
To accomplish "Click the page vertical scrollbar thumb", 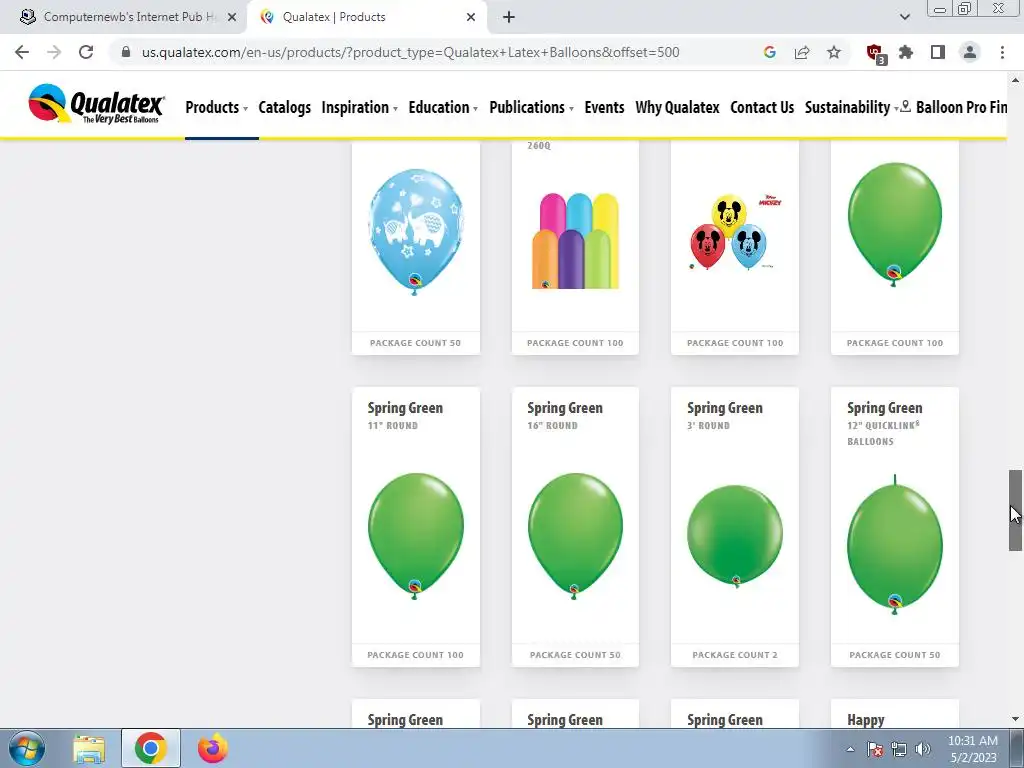I will [x=1015, y=510].
